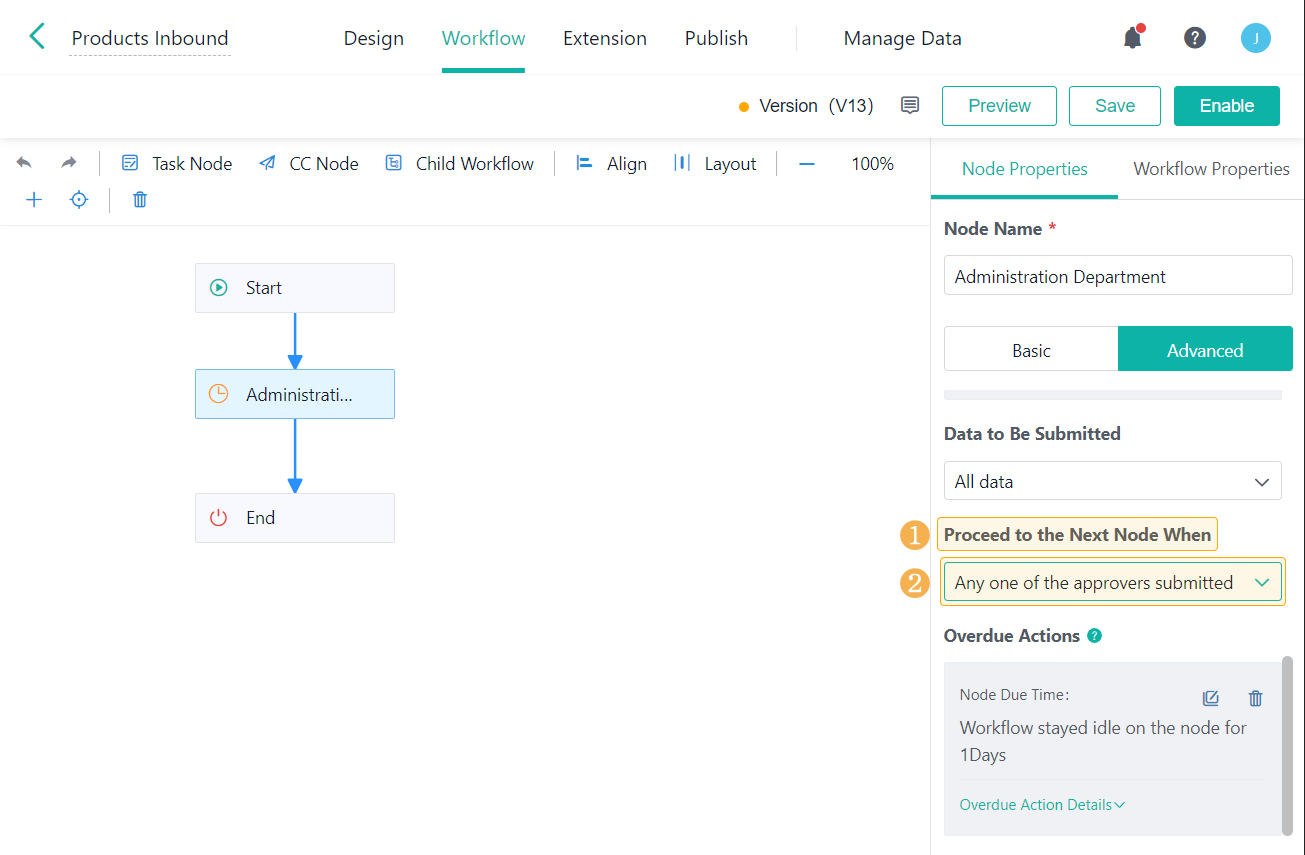Viewport: 1305px width, 855px height.
Task: Delete the Node Due Time overdue action
Action: click(x=1256, y=698)
